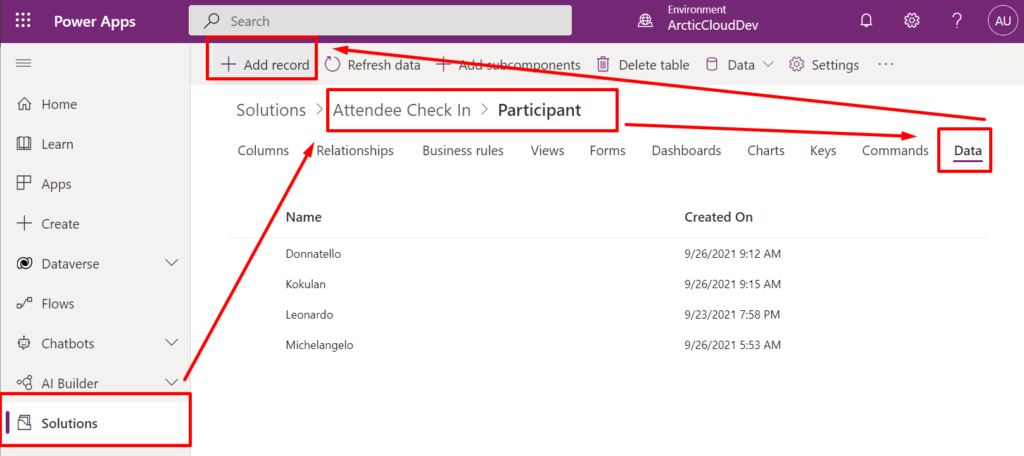The width and height of the screenshot is (1024, 456).
Task: Click the Power Apps title
Action: [x=95, y=22]
